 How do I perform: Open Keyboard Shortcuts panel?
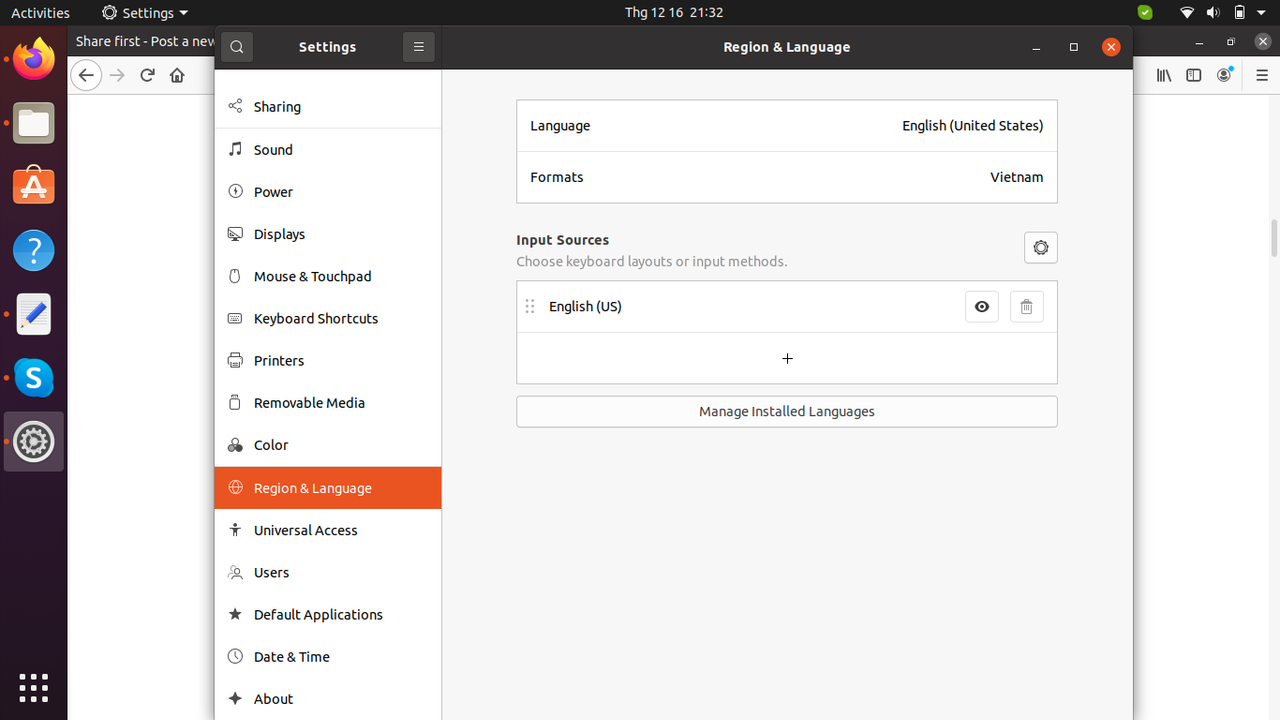(x=328, y=318)
